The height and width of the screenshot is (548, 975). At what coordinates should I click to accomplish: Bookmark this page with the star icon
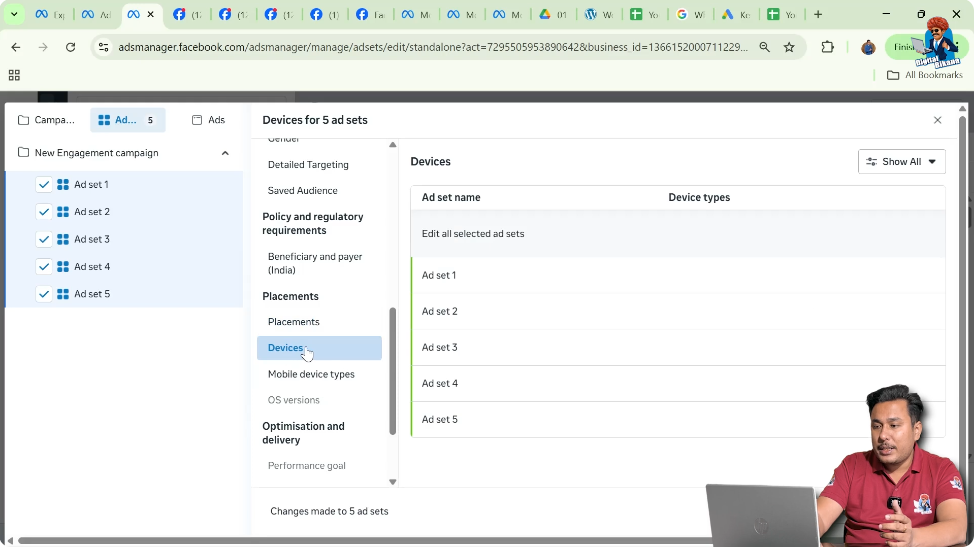point(789,47)
